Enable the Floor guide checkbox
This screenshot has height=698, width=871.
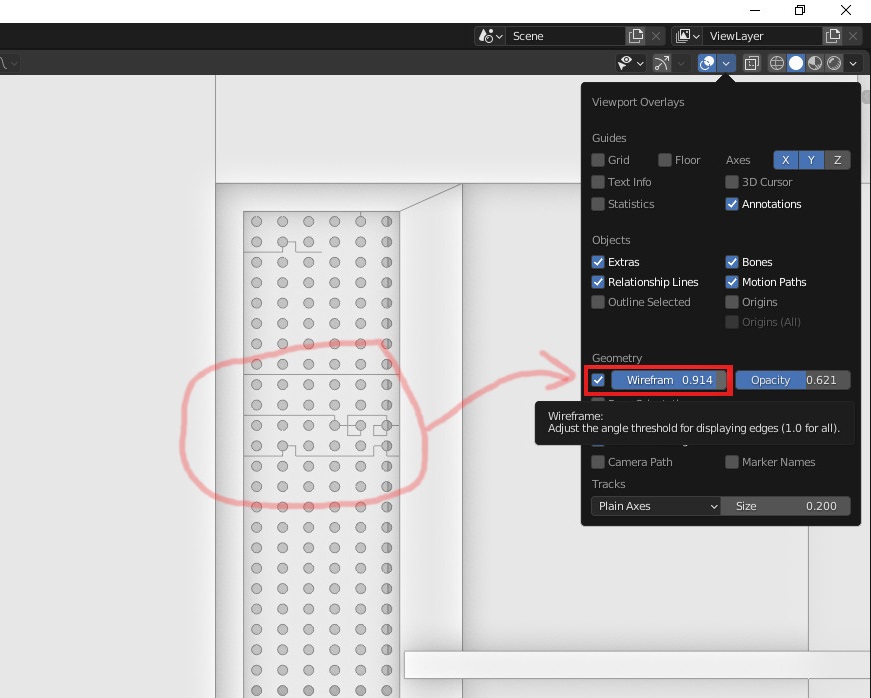(664, 160)
